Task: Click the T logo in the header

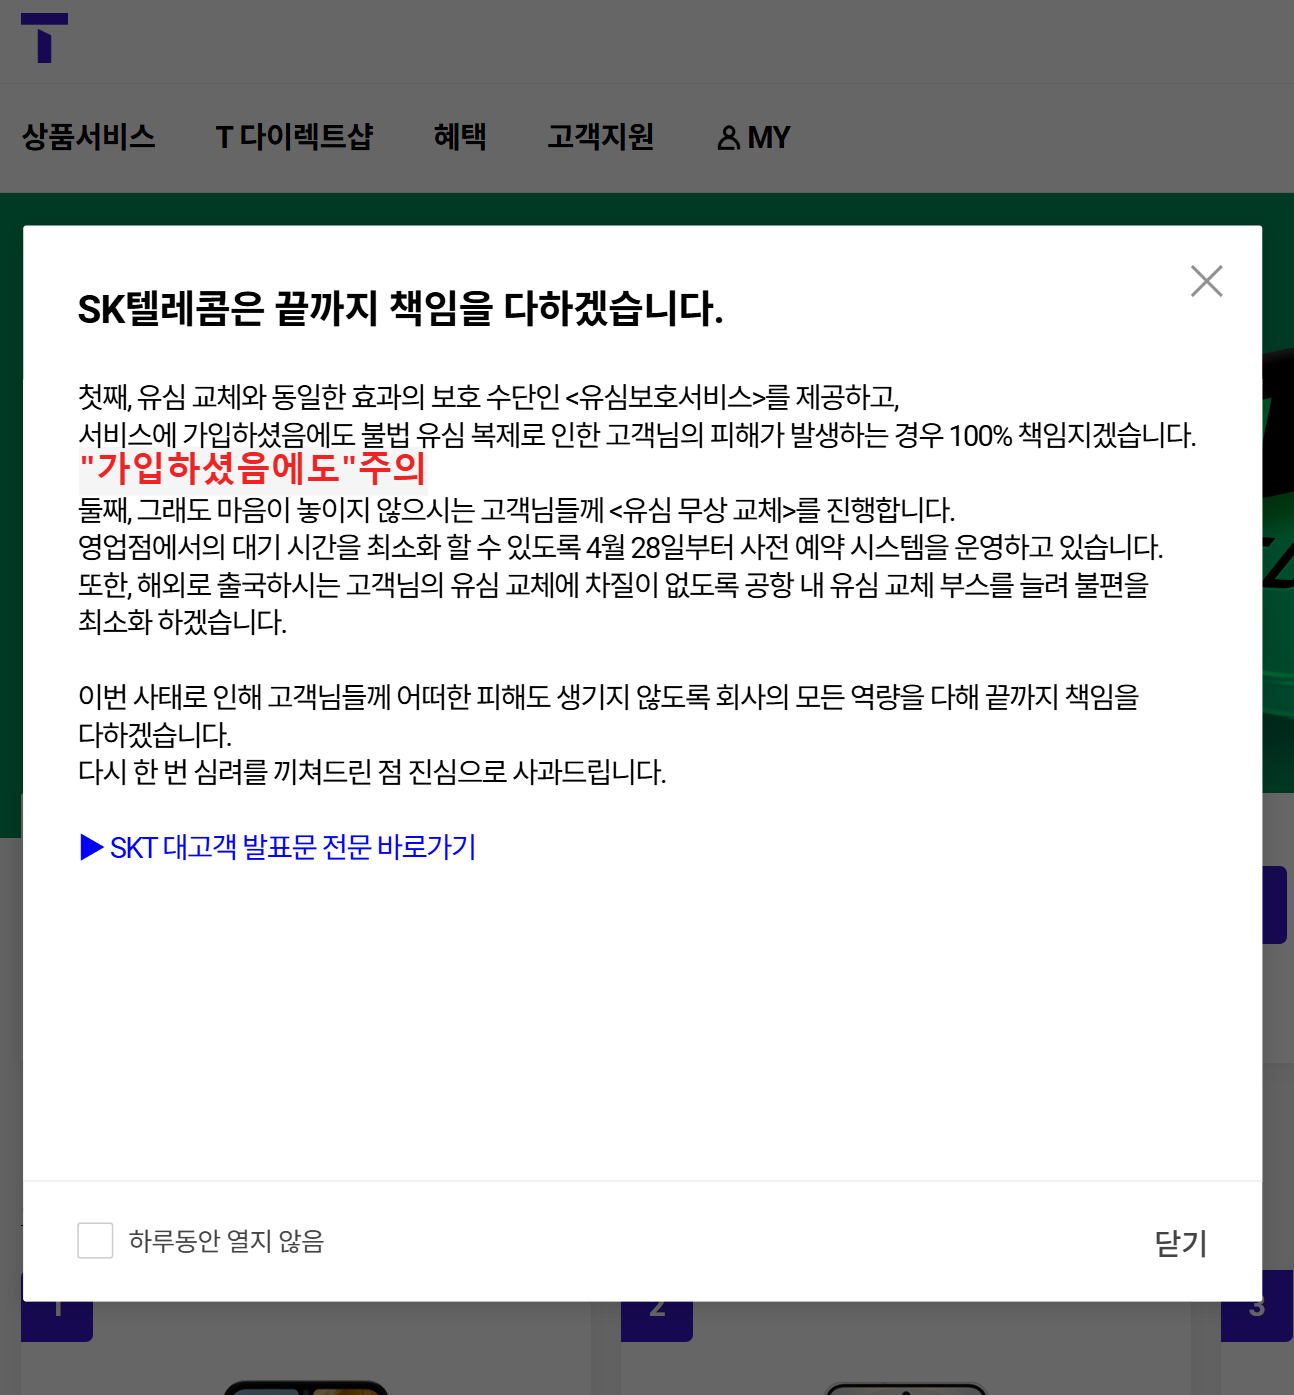Action: tap(44, 38)
